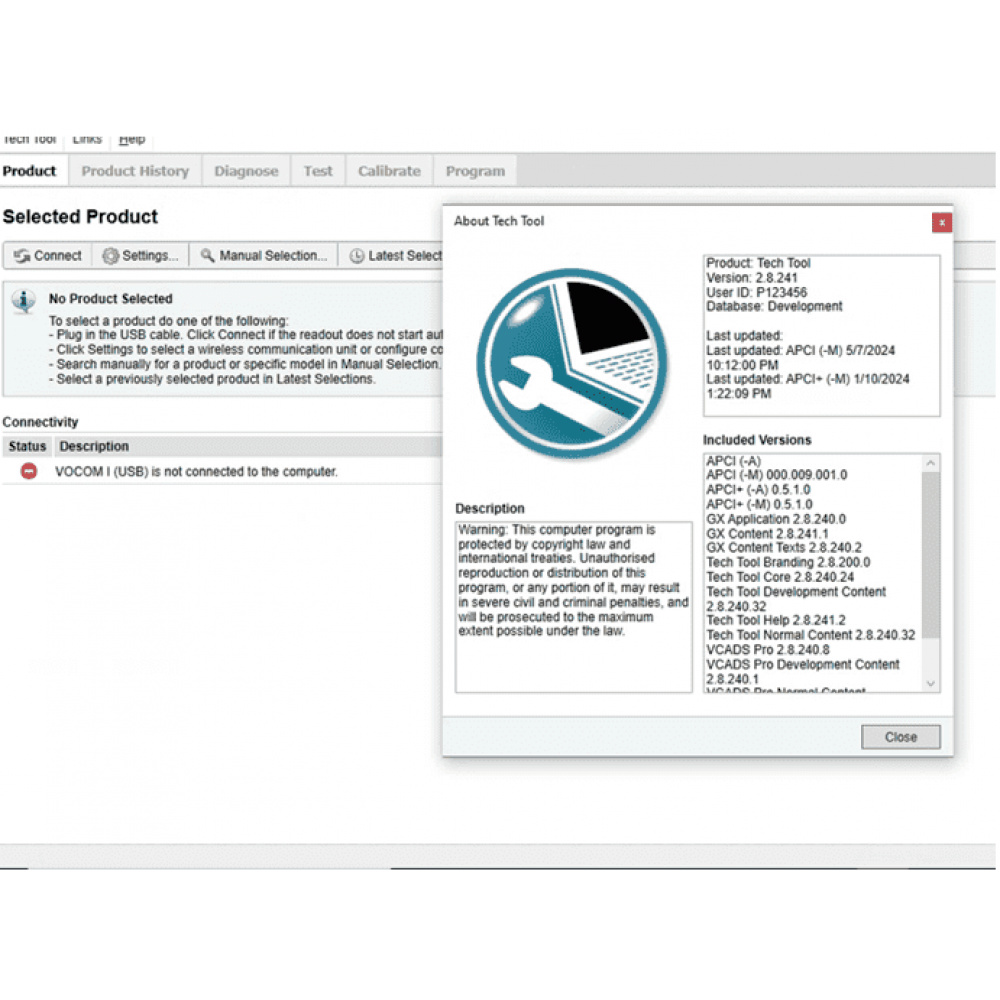This screenshot has height=1000, width=1000.
Task: Close the About Tech Tool dialog with red X
Action: click(941, 223)
